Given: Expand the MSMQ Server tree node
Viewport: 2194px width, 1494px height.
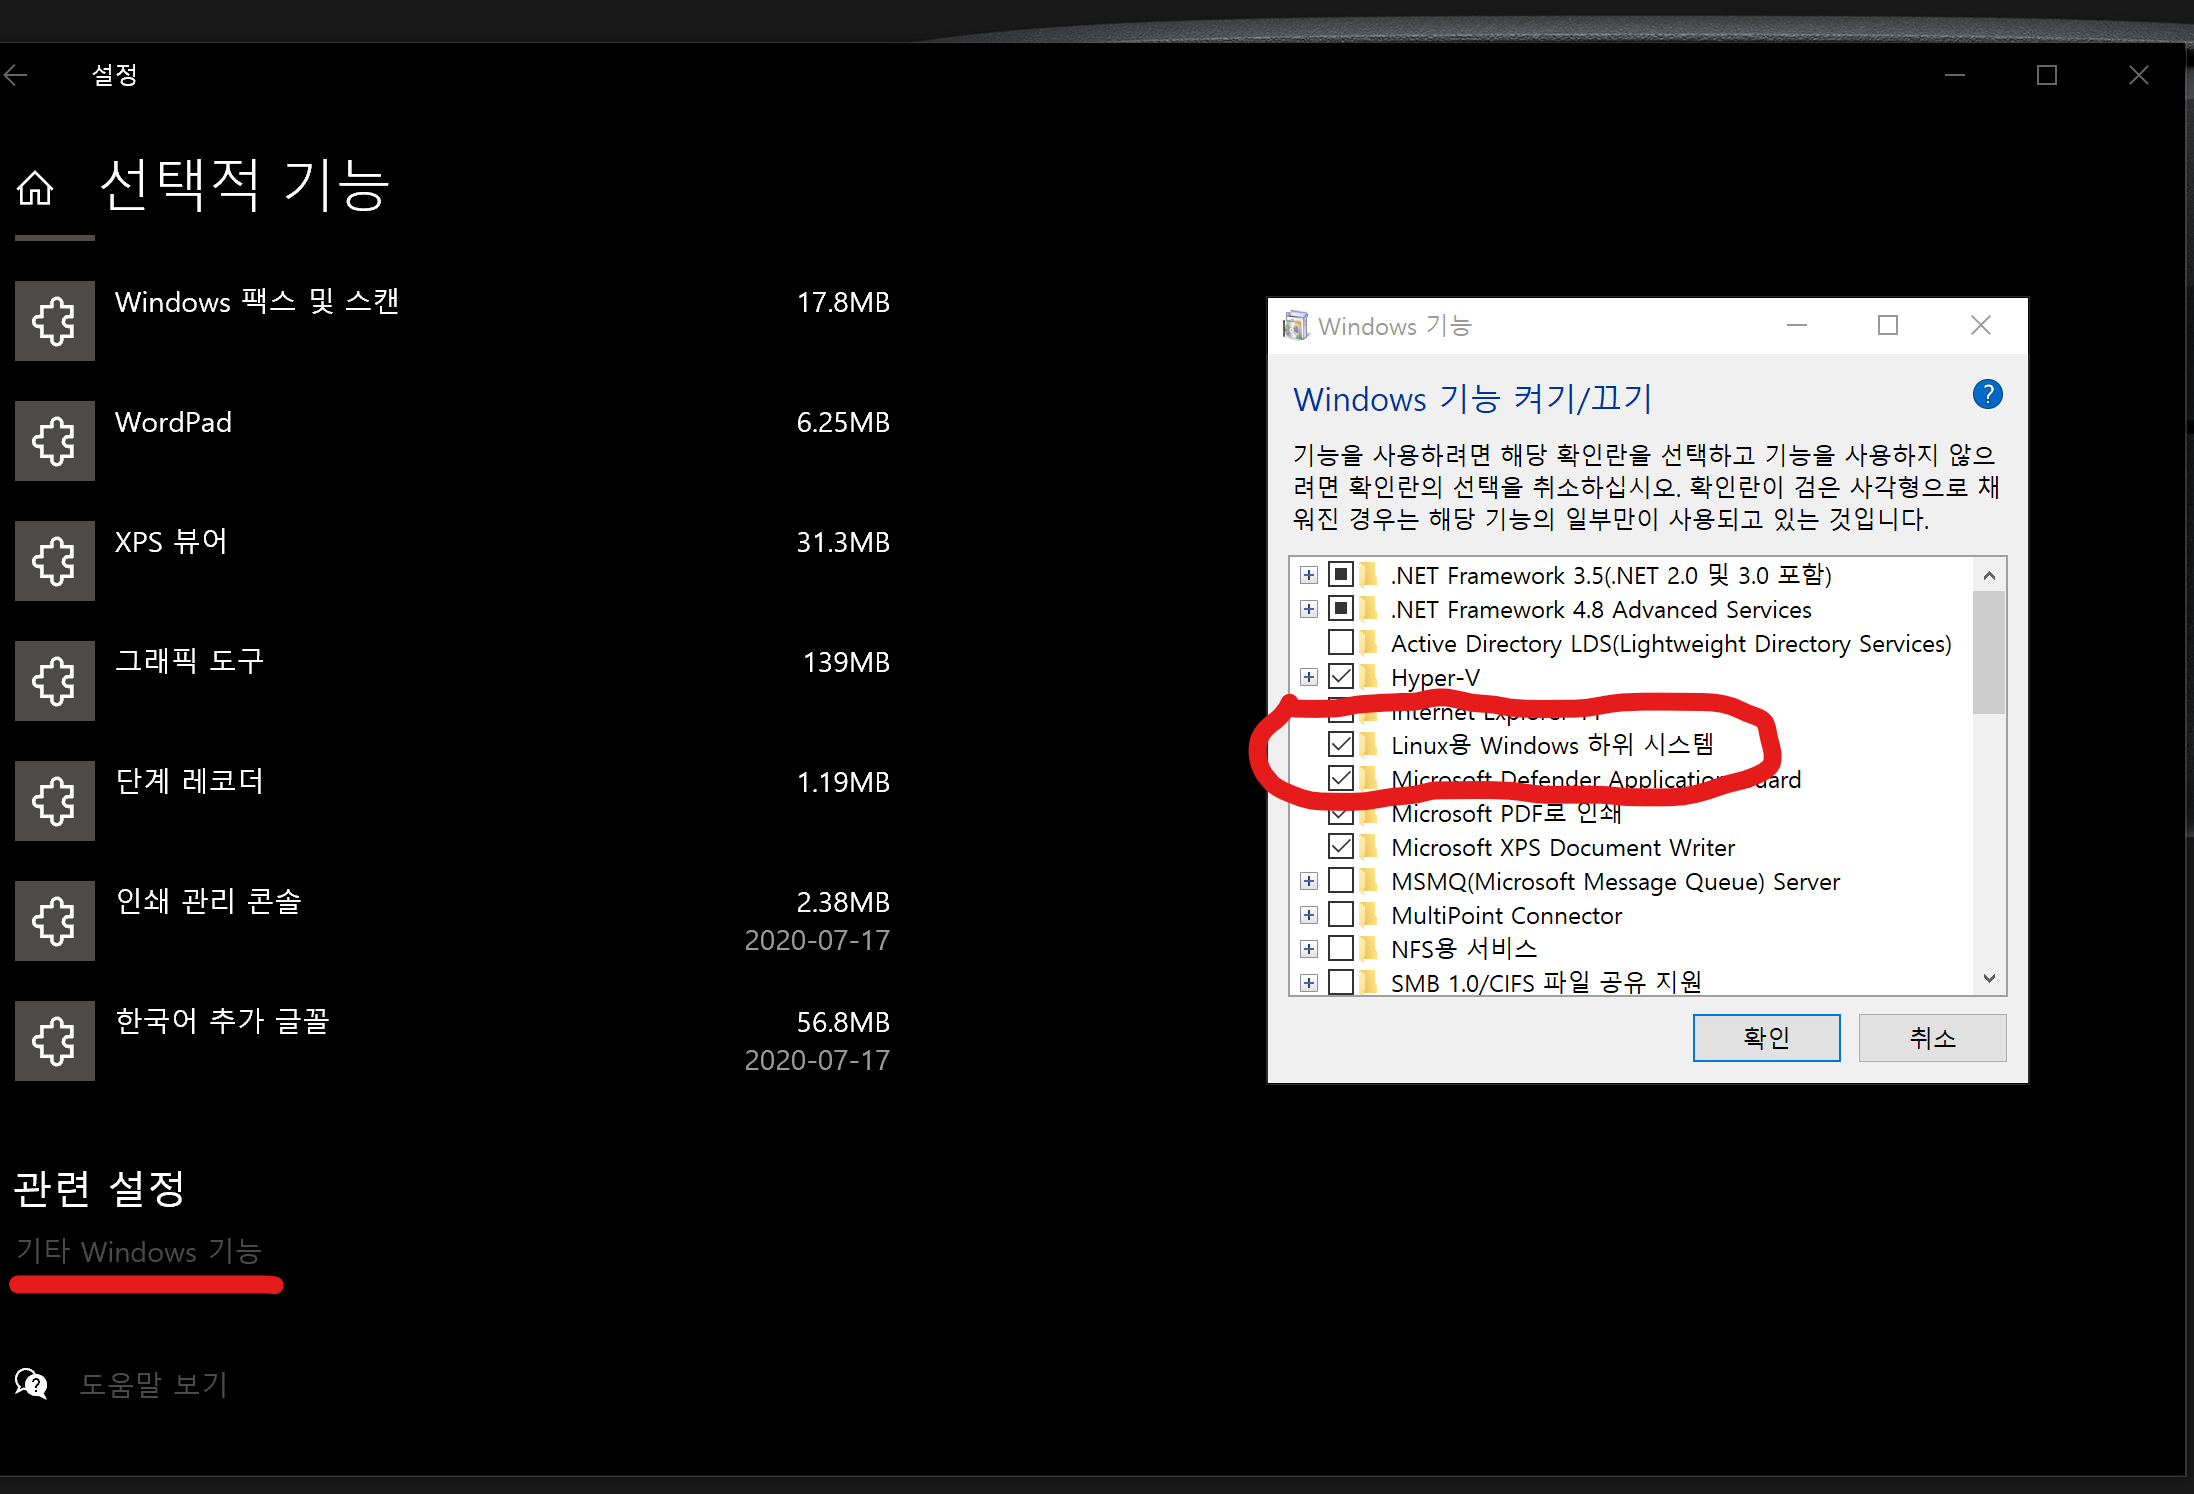Looking at the screenshot, I should 1309,881.
